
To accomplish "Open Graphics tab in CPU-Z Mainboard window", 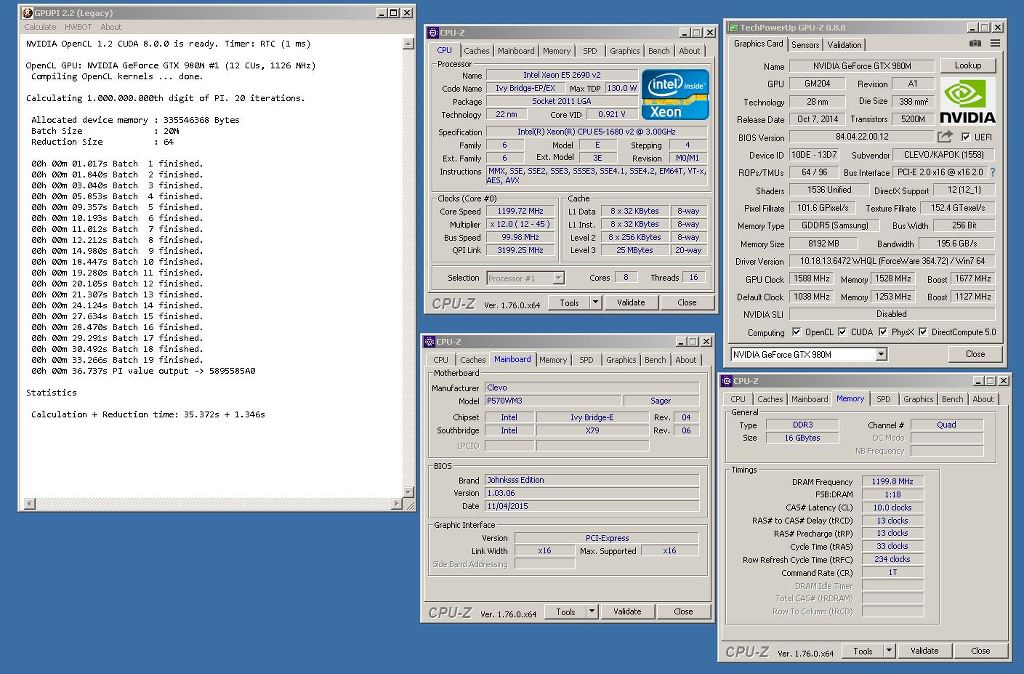I will [620, 359].
